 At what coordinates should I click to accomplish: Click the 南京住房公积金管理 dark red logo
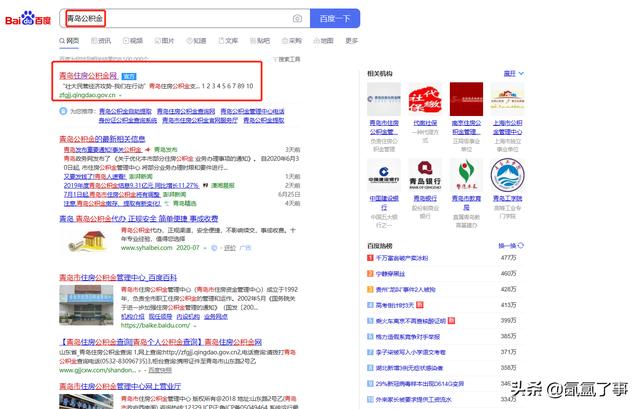[466, 99]
